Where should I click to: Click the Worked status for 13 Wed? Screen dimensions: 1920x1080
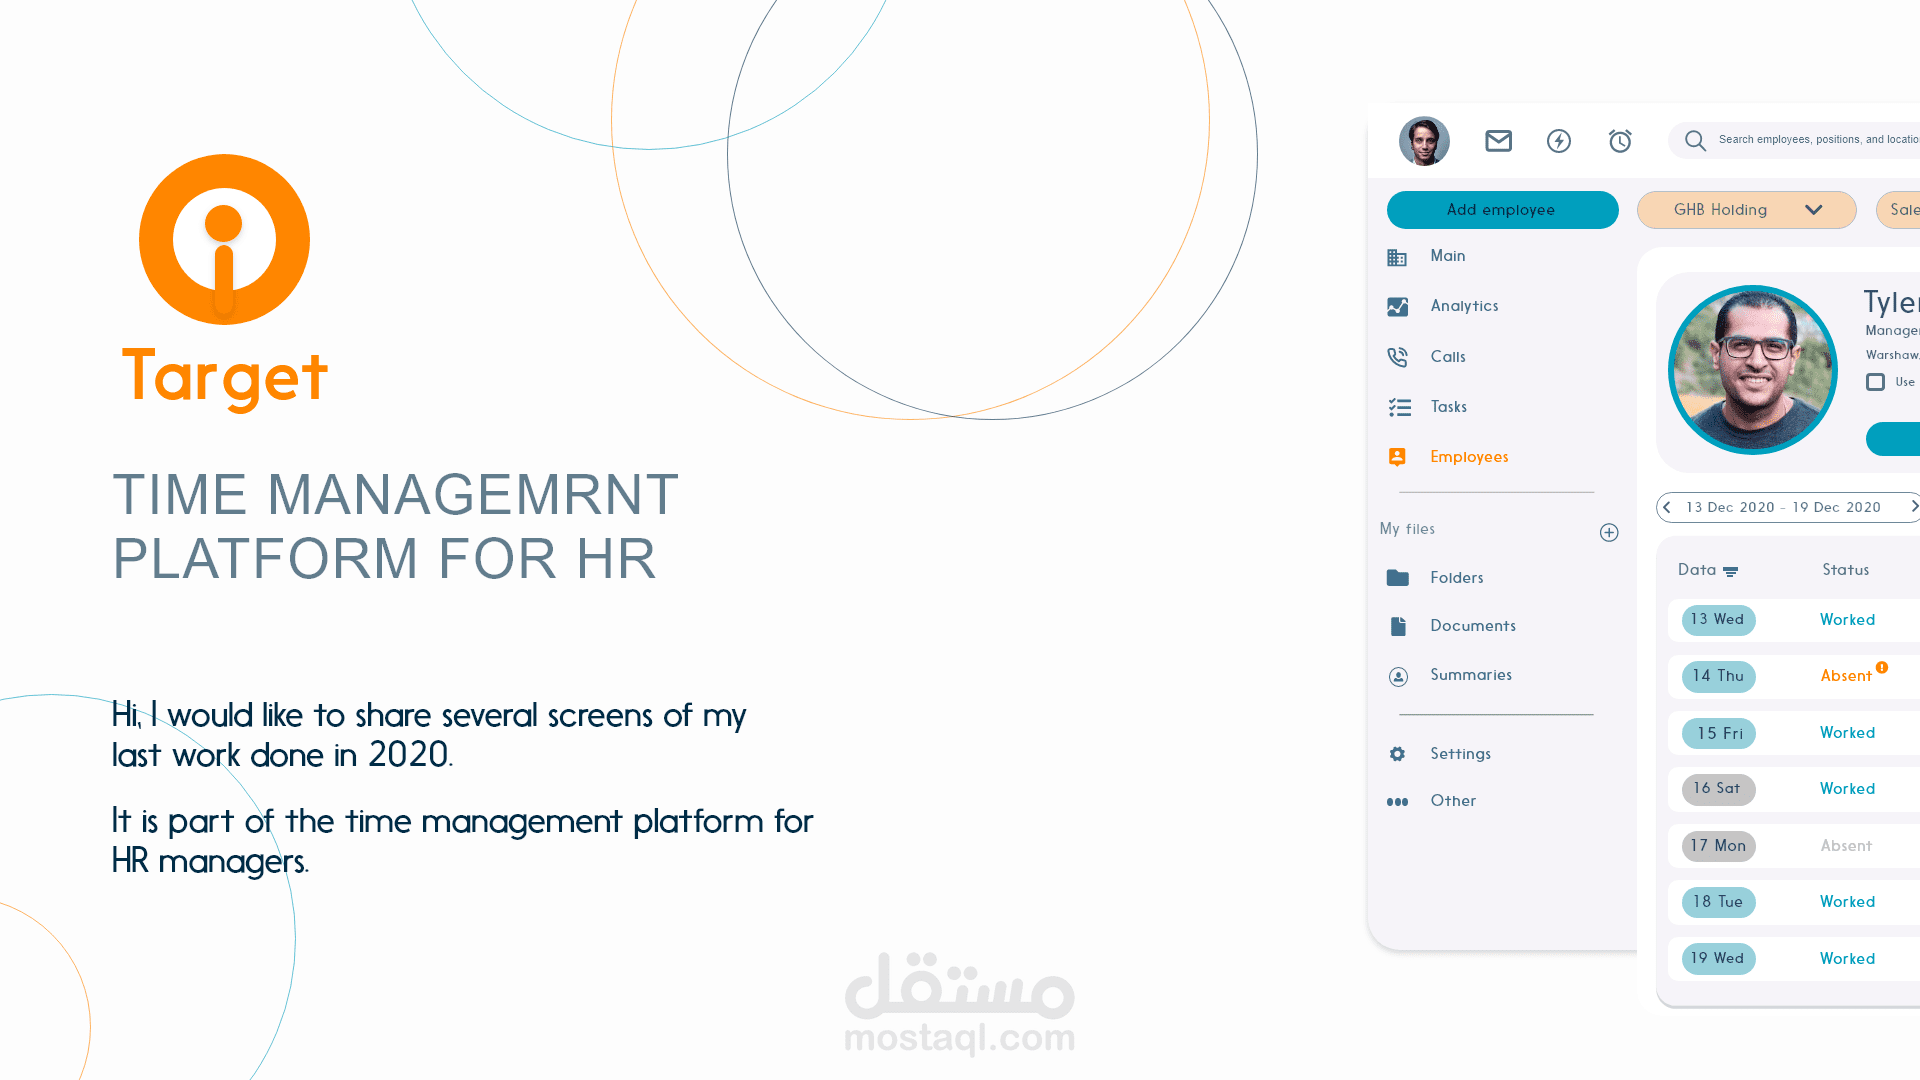click(1847, 620)
